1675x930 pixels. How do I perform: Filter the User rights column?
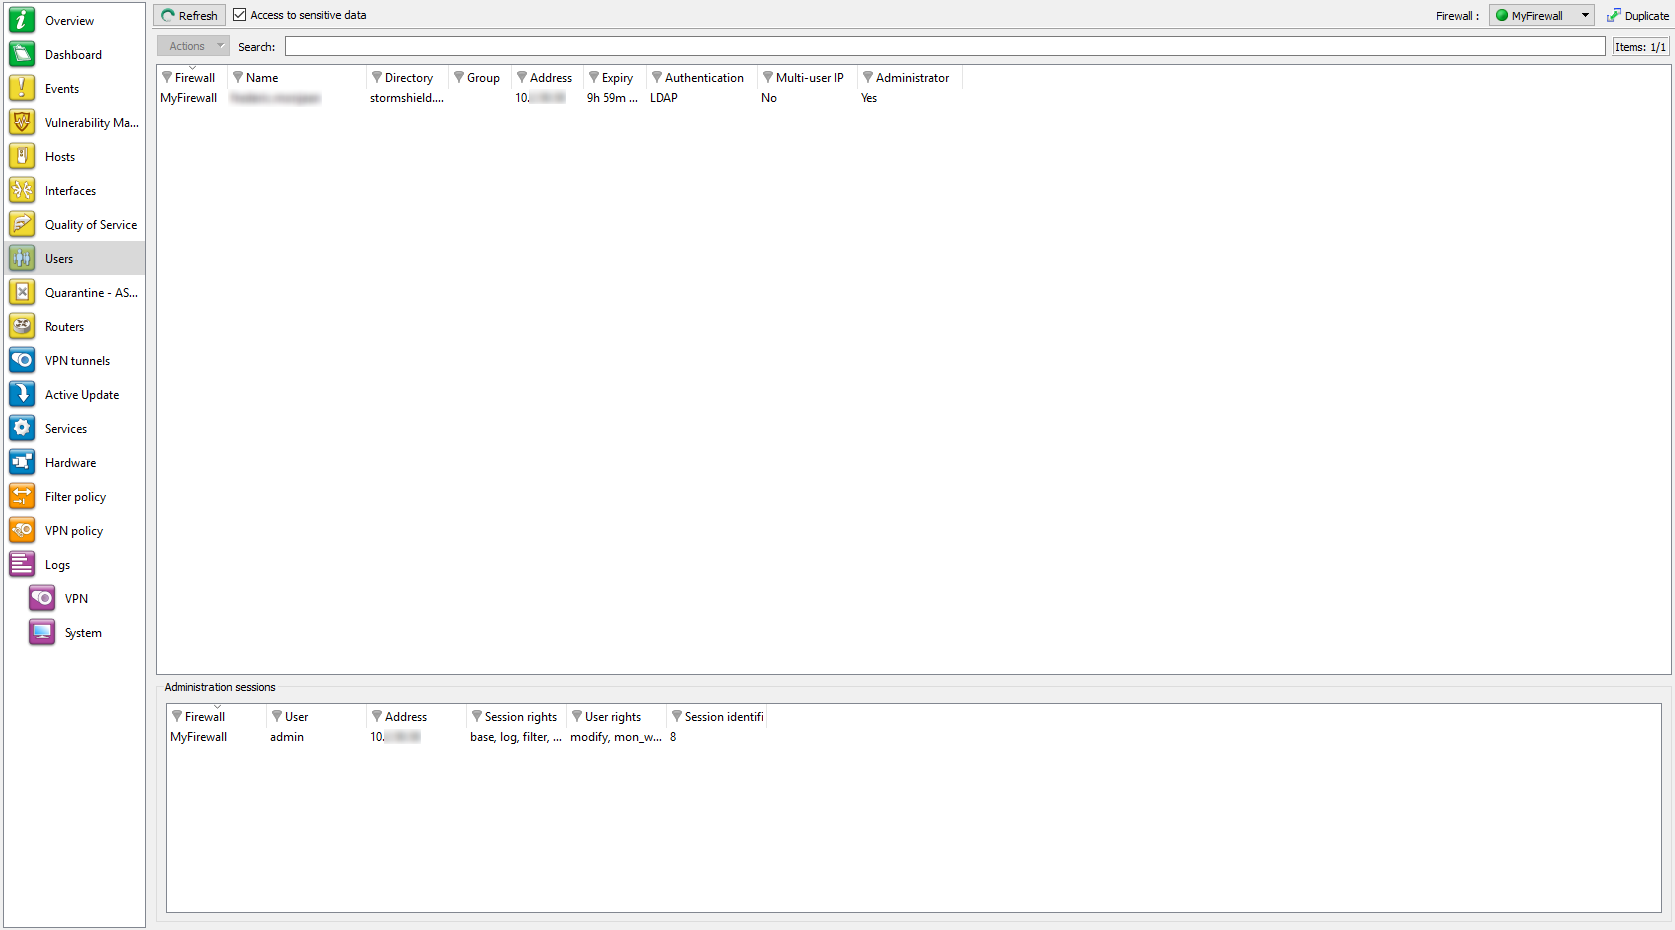pos(577,716)
